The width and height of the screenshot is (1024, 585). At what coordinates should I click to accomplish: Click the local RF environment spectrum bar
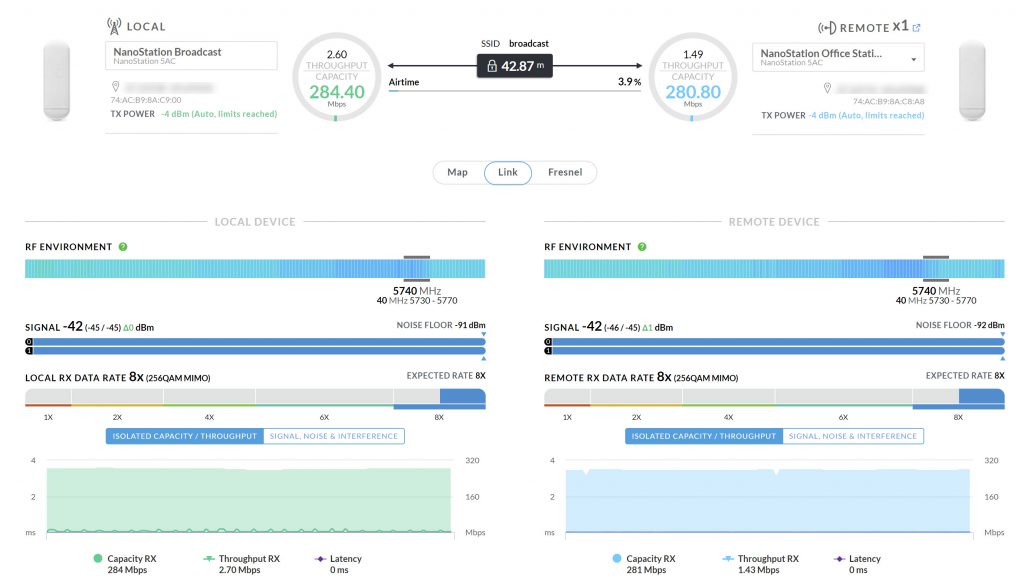tap(255, 268)
